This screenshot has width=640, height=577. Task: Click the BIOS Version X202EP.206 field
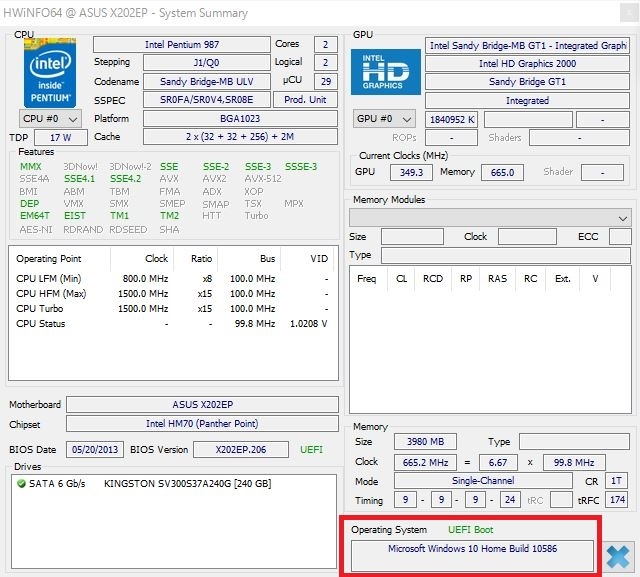click(x=241, y=450)
